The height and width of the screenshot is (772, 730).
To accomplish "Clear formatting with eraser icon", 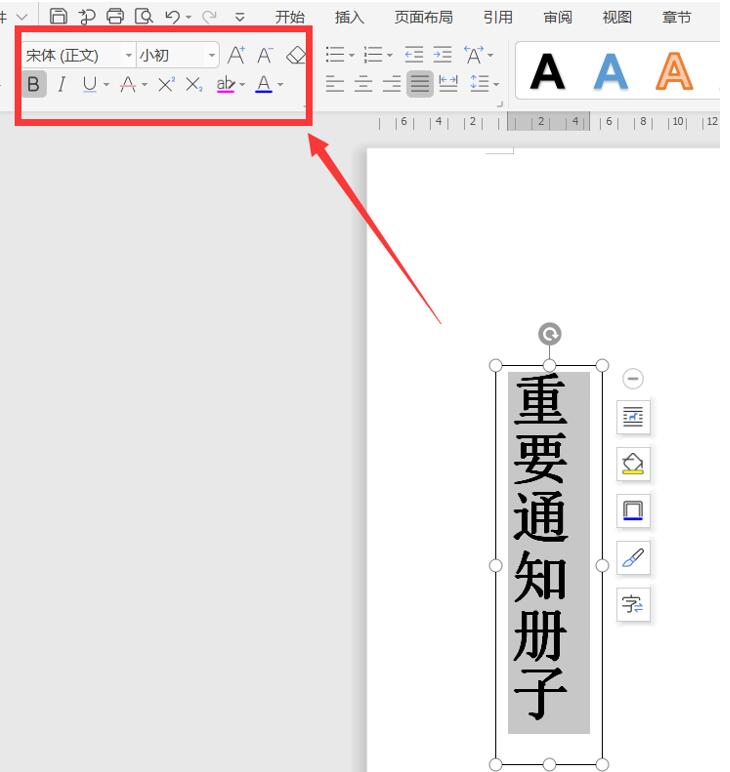I will (x=296, y=55).
